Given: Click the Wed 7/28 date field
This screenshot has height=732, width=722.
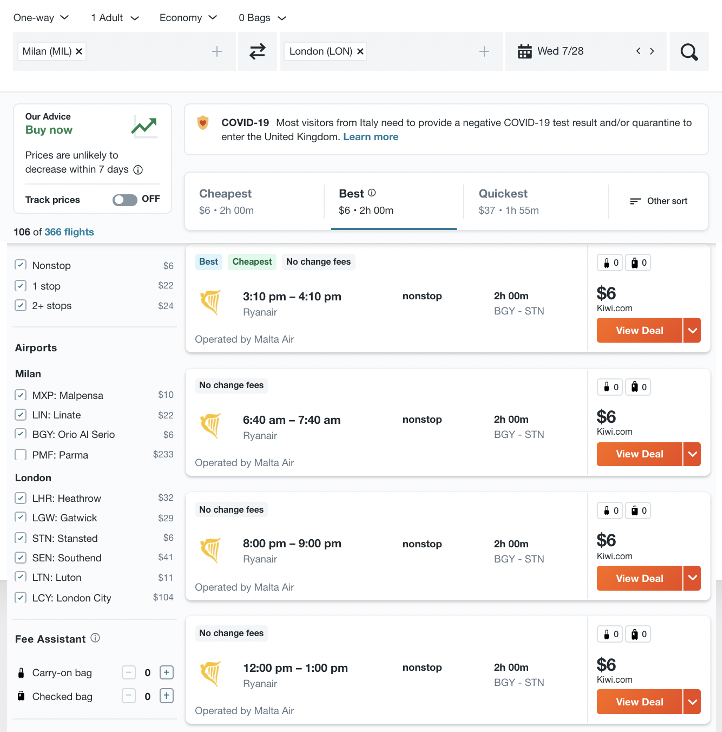Looking at the screenshot, I should (x=586, y=51).
